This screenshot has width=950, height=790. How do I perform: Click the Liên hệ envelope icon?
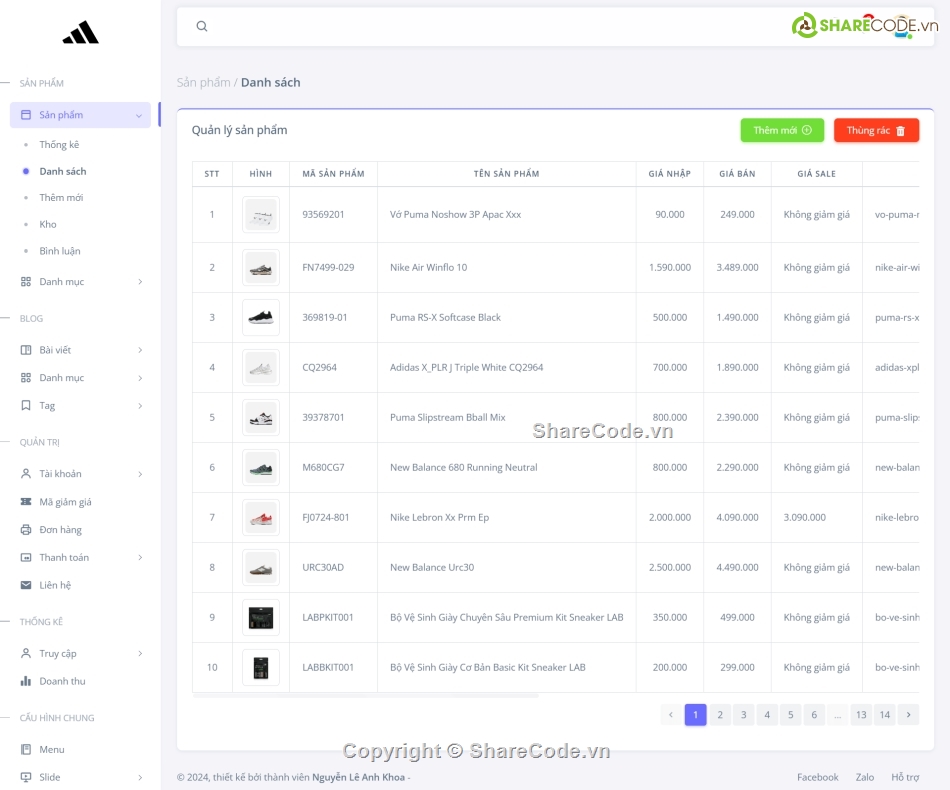25,585
